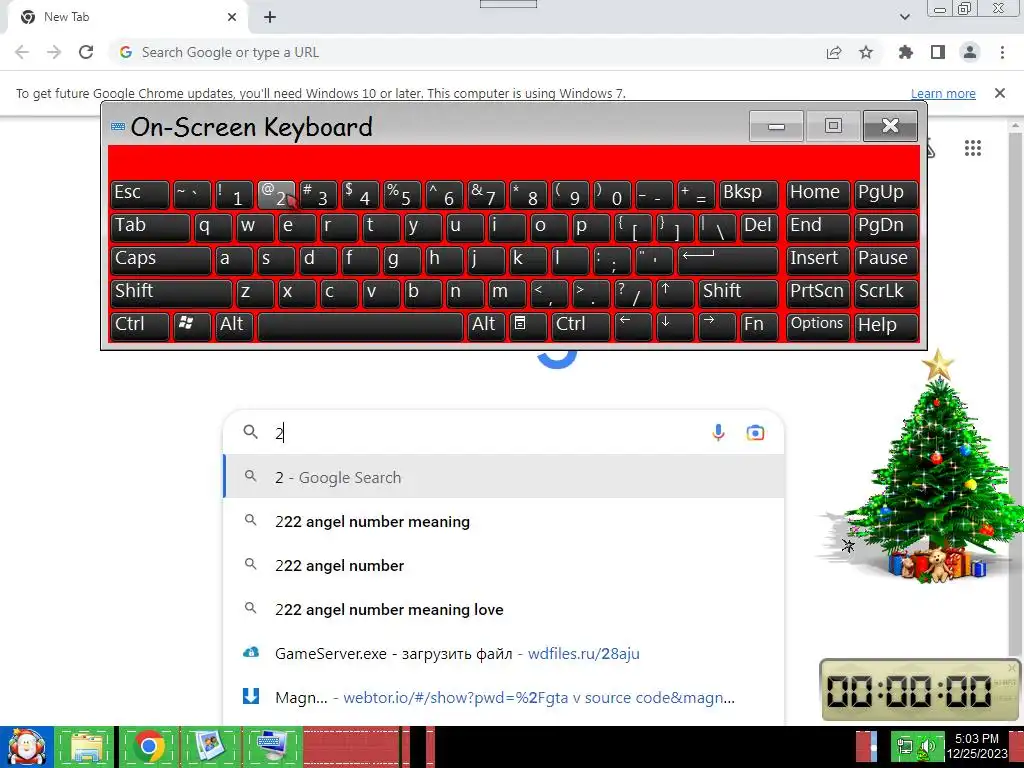Click the left arrow key on keyboard
1024x768 pixels.
[x=633, y=326]
